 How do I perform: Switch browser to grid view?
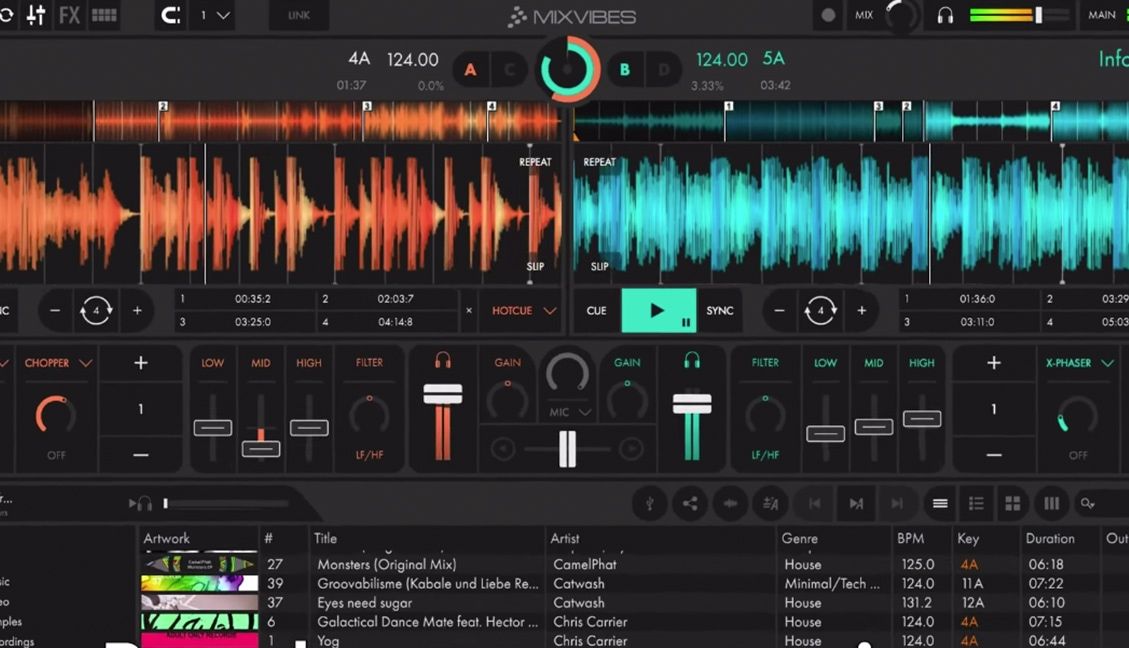coord(1012,503)
